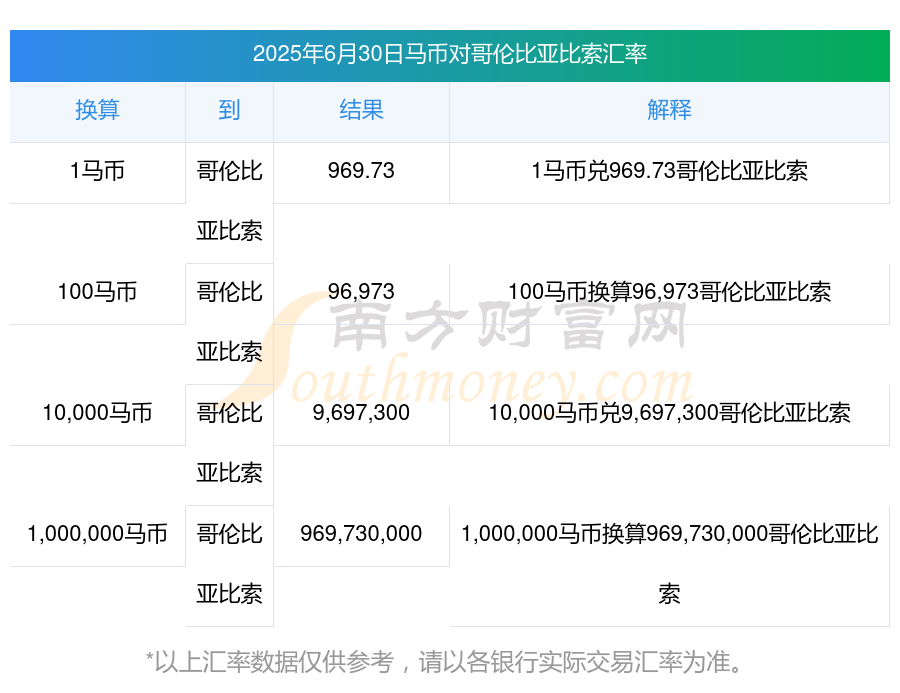The image size is (900, 693).
Task: Click the explanation 1,000,000马币换算969,730,000哥伦比亚比索
Action: click(x=669, y=564)
